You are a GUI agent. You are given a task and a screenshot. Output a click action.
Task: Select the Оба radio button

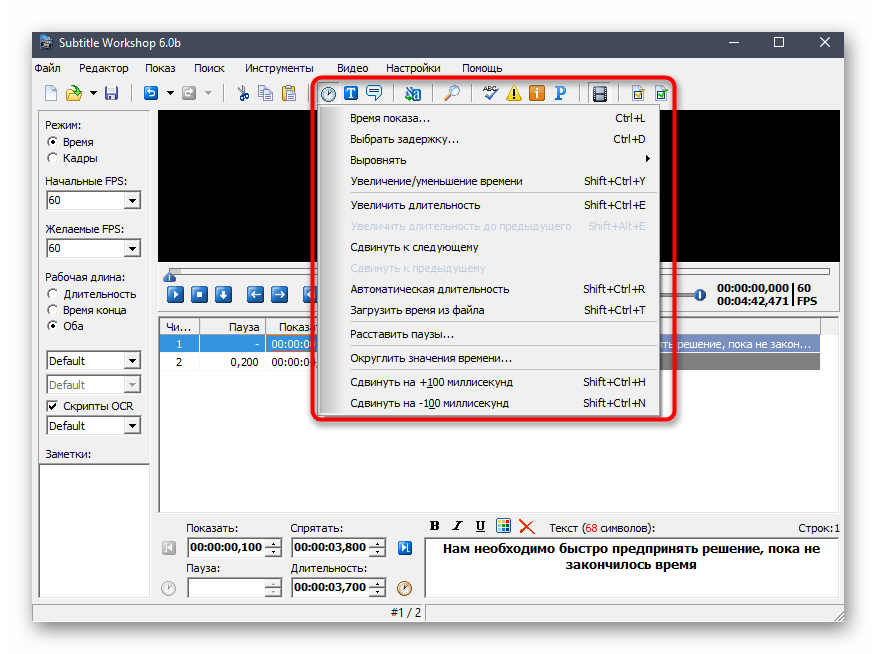coord(53,326)
